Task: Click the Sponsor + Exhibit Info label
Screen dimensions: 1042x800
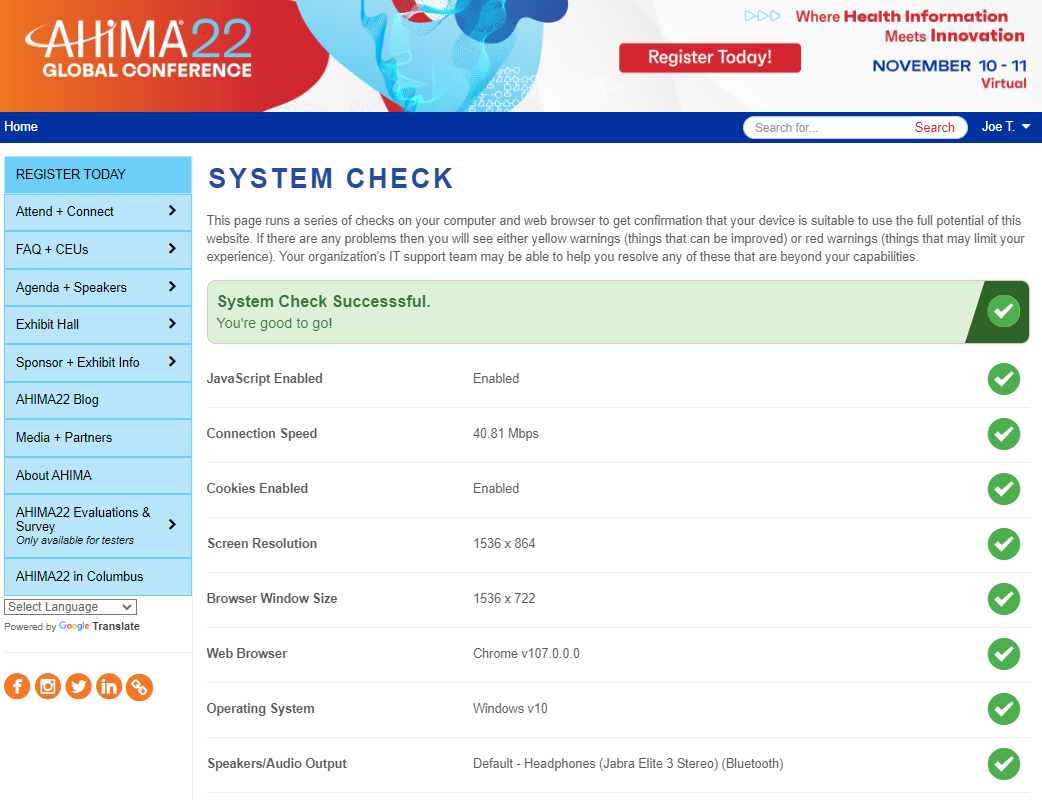Action: coord(77,362)
